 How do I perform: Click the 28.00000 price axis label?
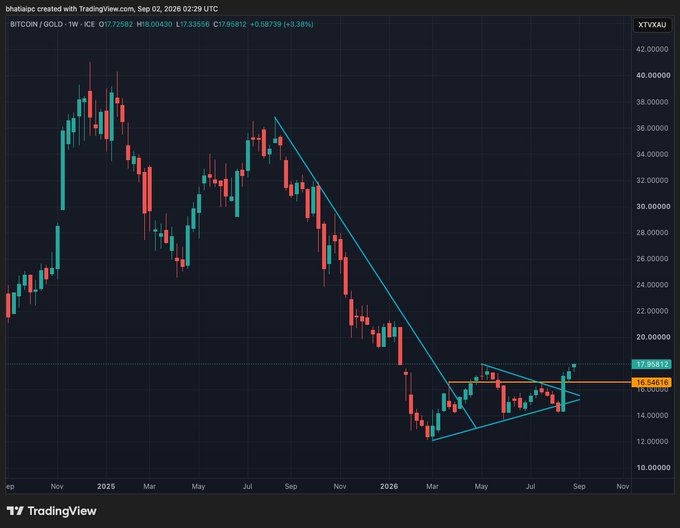tap(652, 232)
